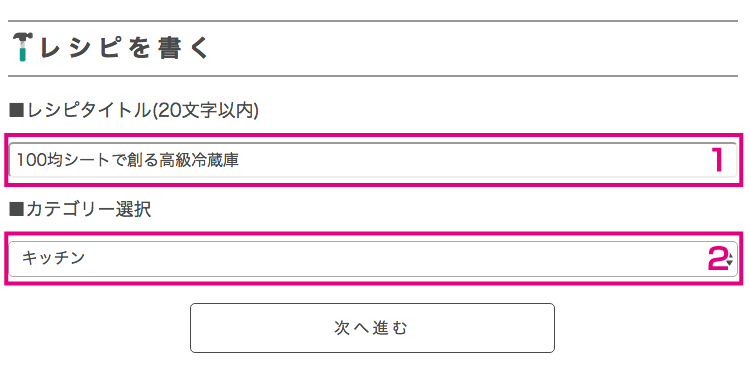The width and height of the screenshot is (749, 379).
Task: Click the 次へ進む button
Action: pyautogui.click(x=372, y=328)
